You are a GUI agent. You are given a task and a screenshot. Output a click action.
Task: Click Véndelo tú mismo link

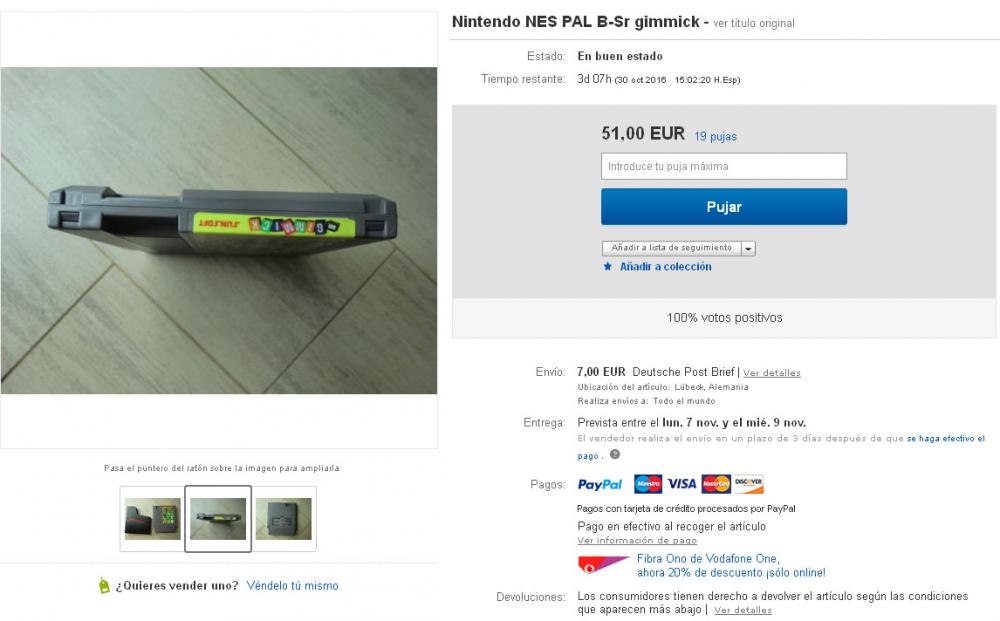click(293, 585)
